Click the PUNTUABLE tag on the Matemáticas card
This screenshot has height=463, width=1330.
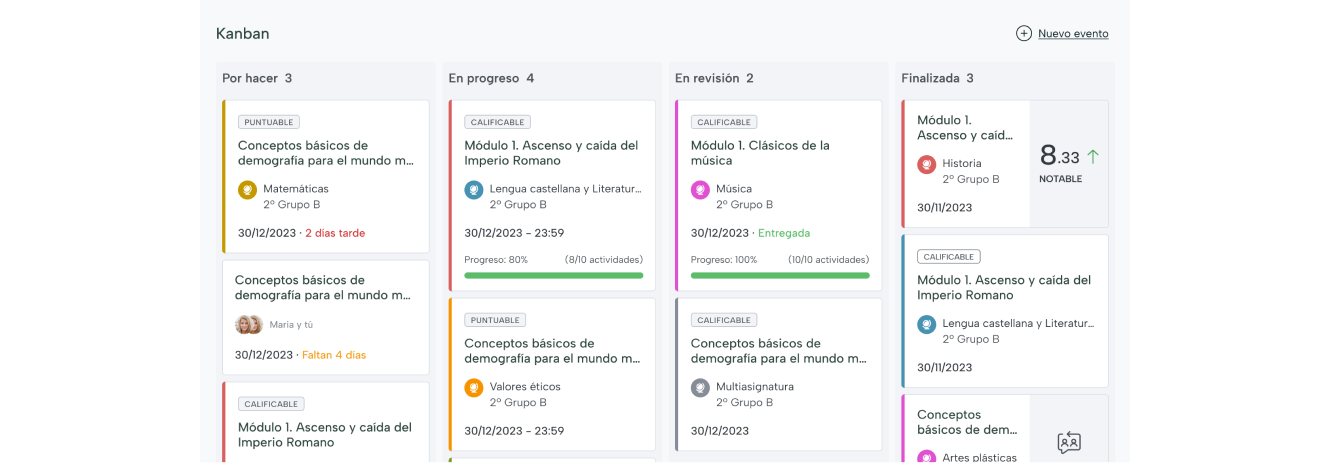[268, 122]
